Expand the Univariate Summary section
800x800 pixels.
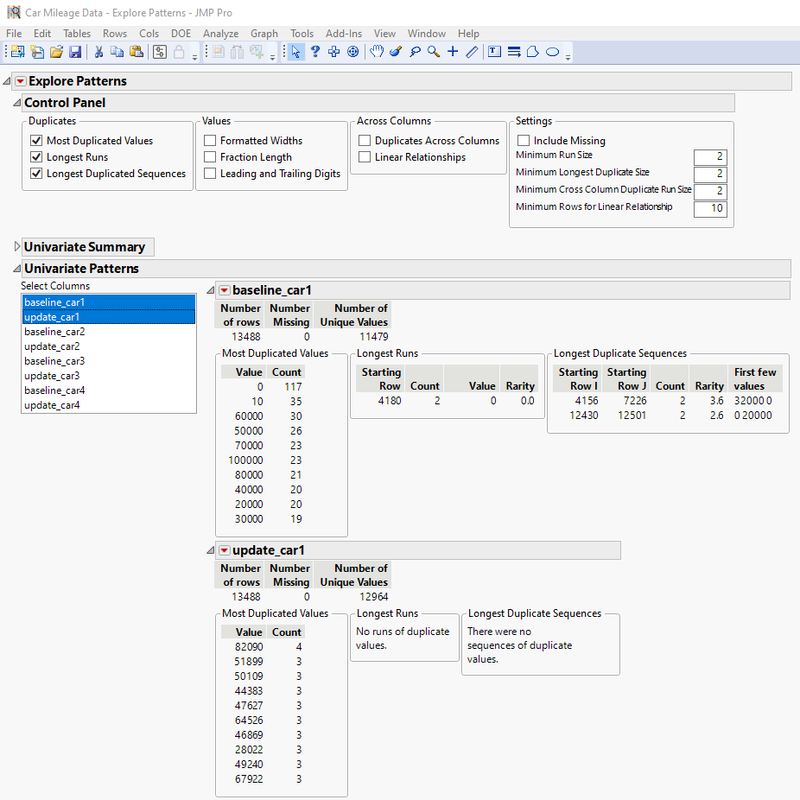(16, 247)
